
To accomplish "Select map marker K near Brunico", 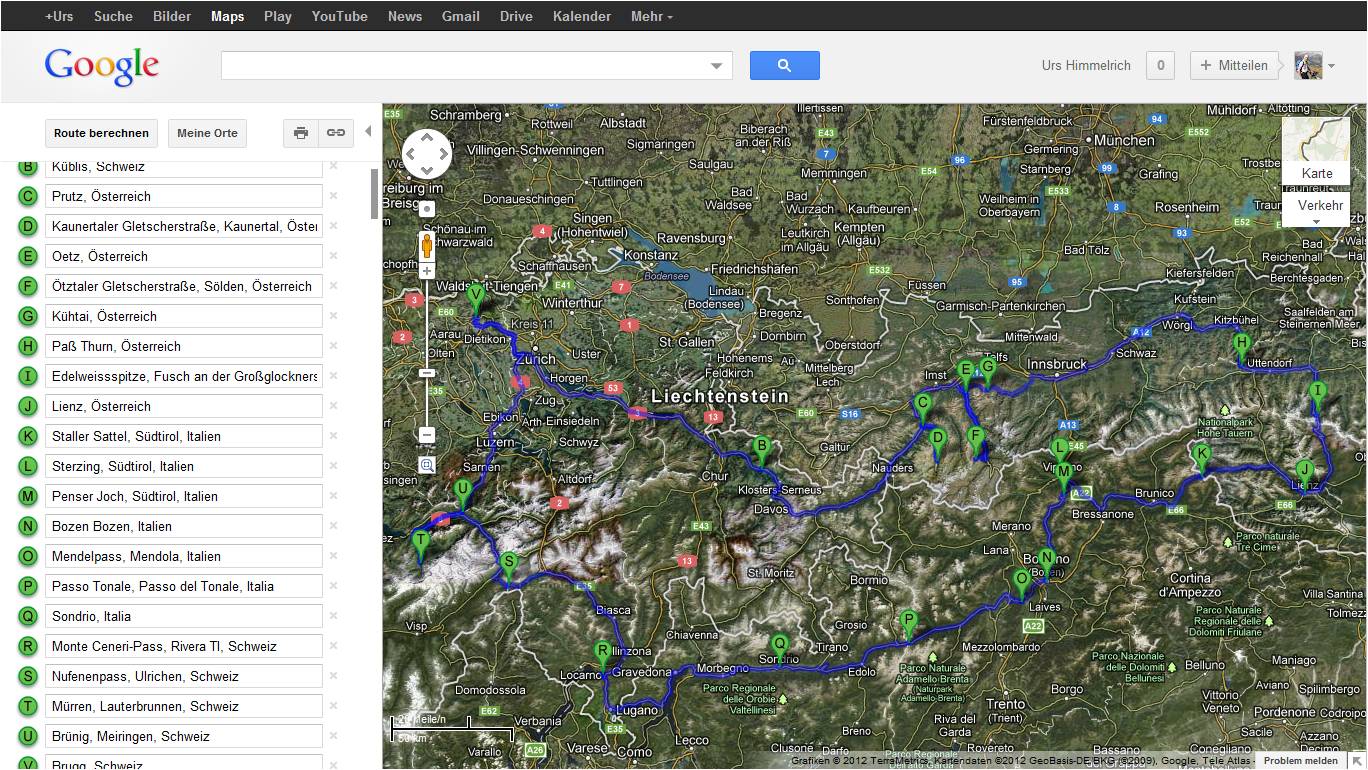I will pyautogui.click(x=1202, y=458).
